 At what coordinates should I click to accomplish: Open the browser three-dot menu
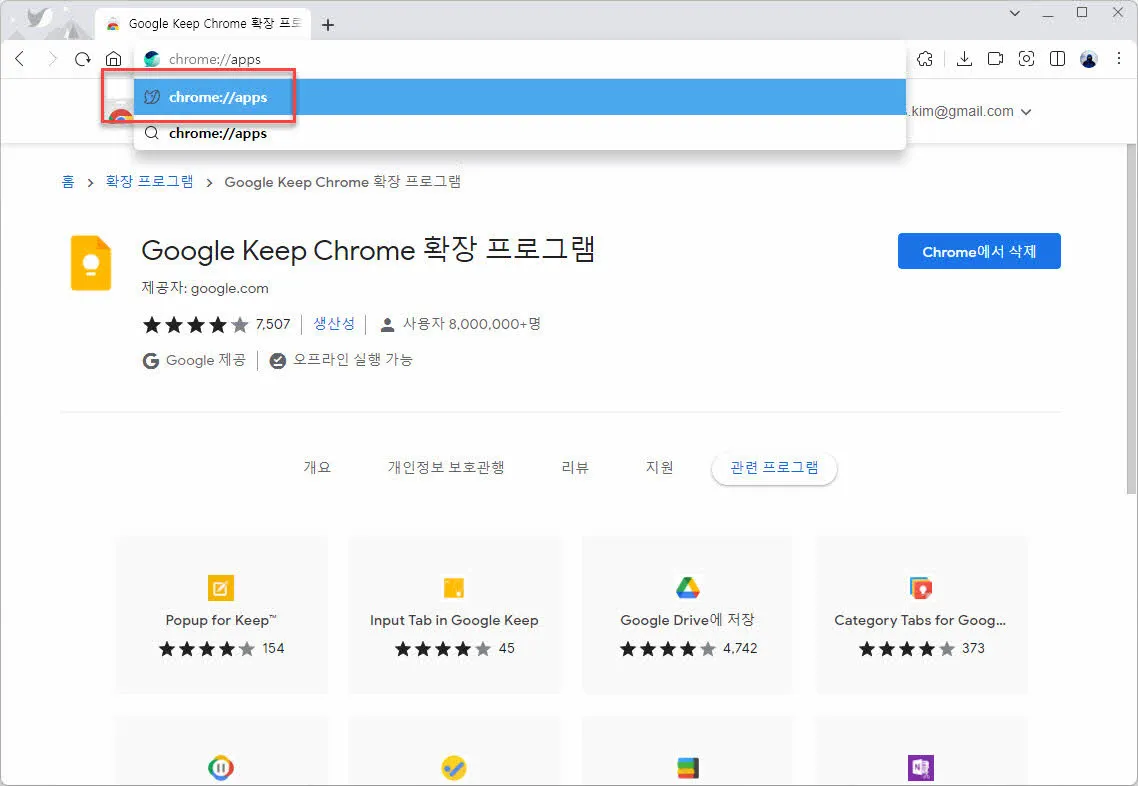pyautogui.click(x=1118, y=59)
